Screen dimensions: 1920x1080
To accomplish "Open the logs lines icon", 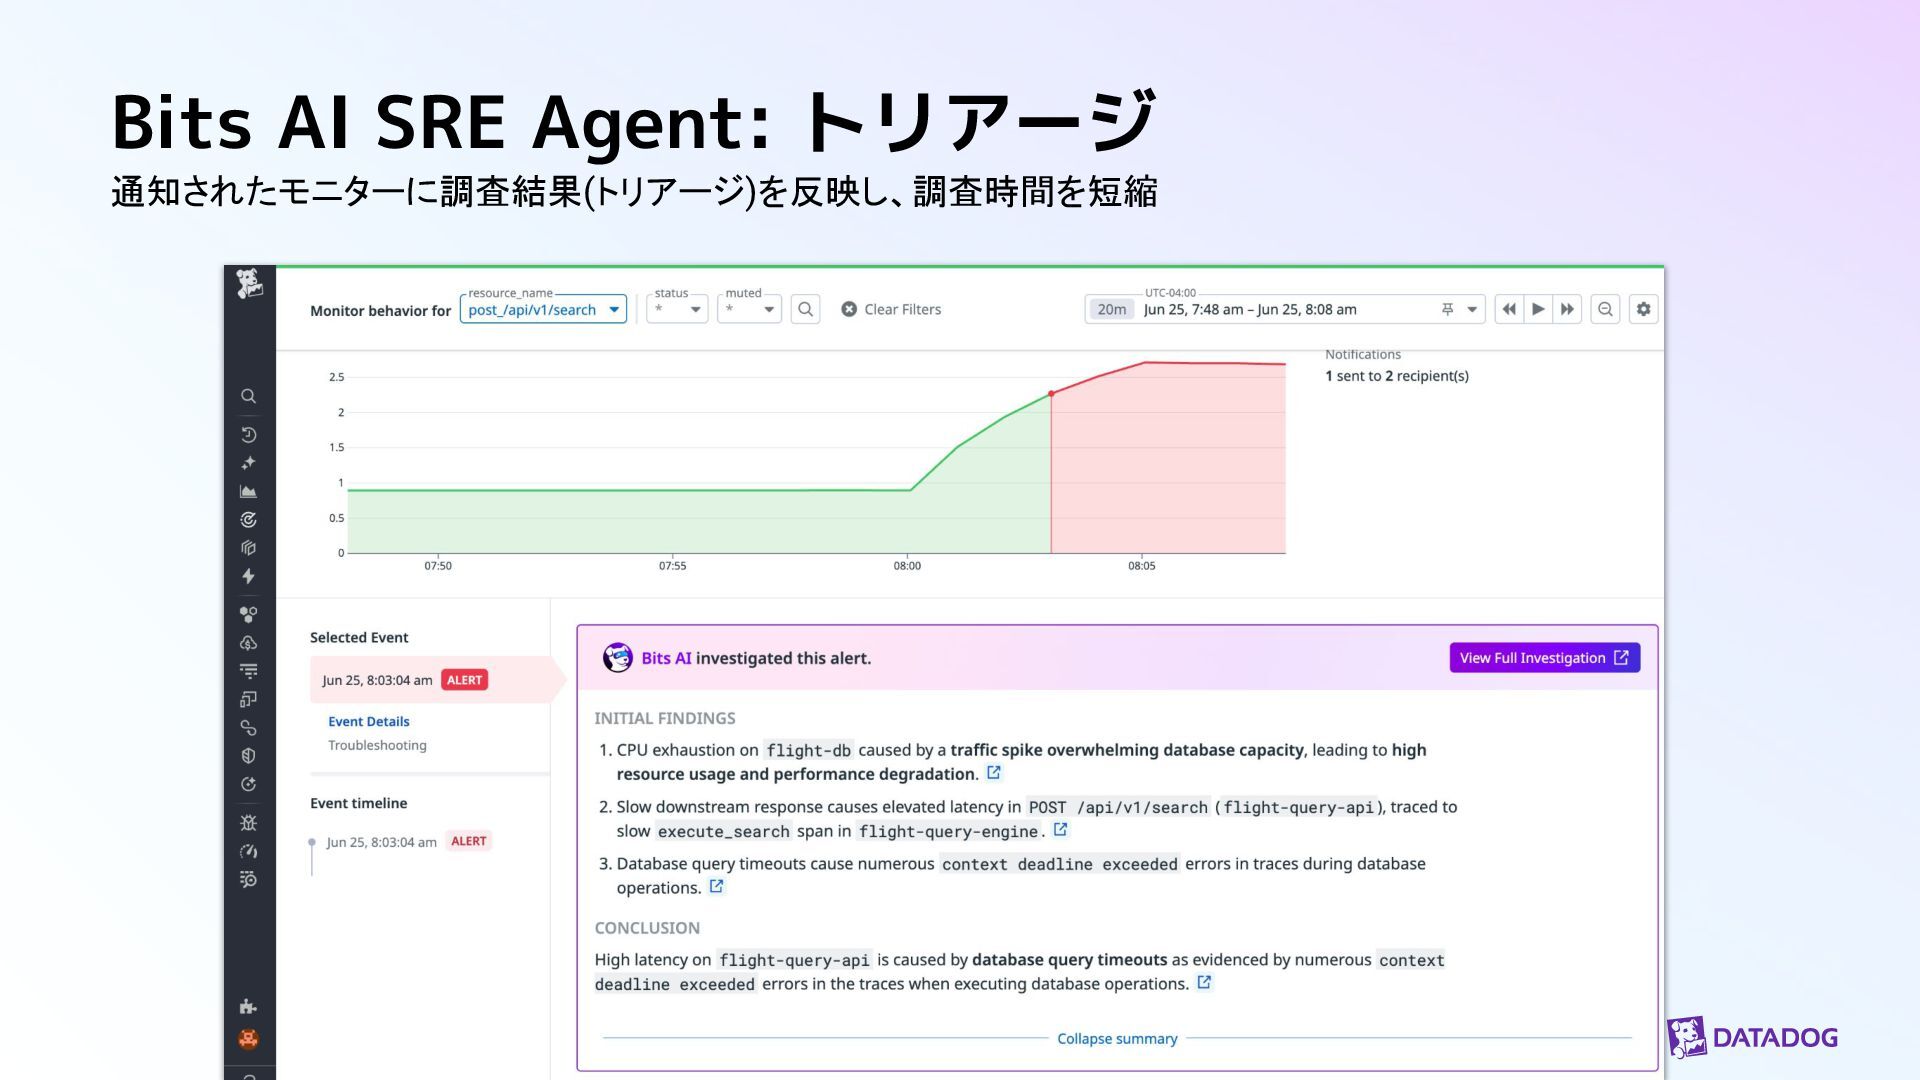I will (248, 671).
